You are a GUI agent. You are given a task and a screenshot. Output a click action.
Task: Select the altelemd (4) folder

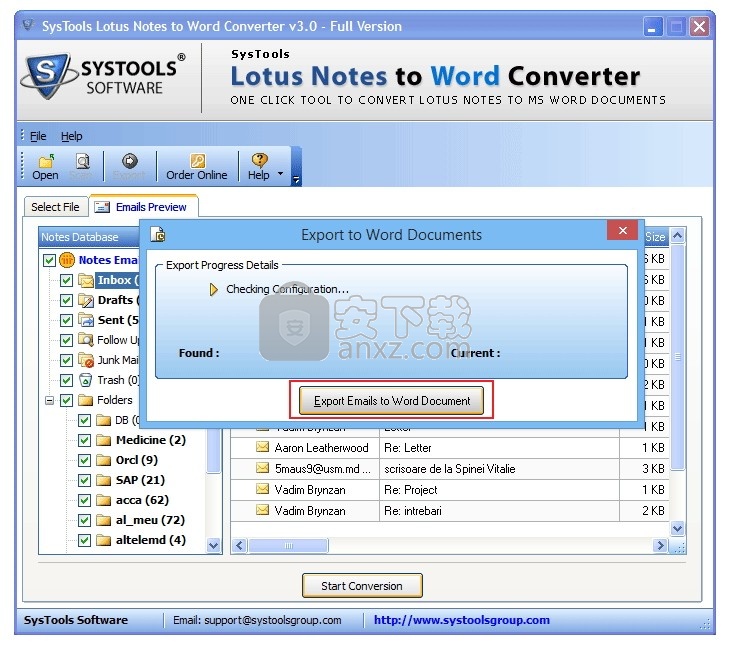point(150,540)
